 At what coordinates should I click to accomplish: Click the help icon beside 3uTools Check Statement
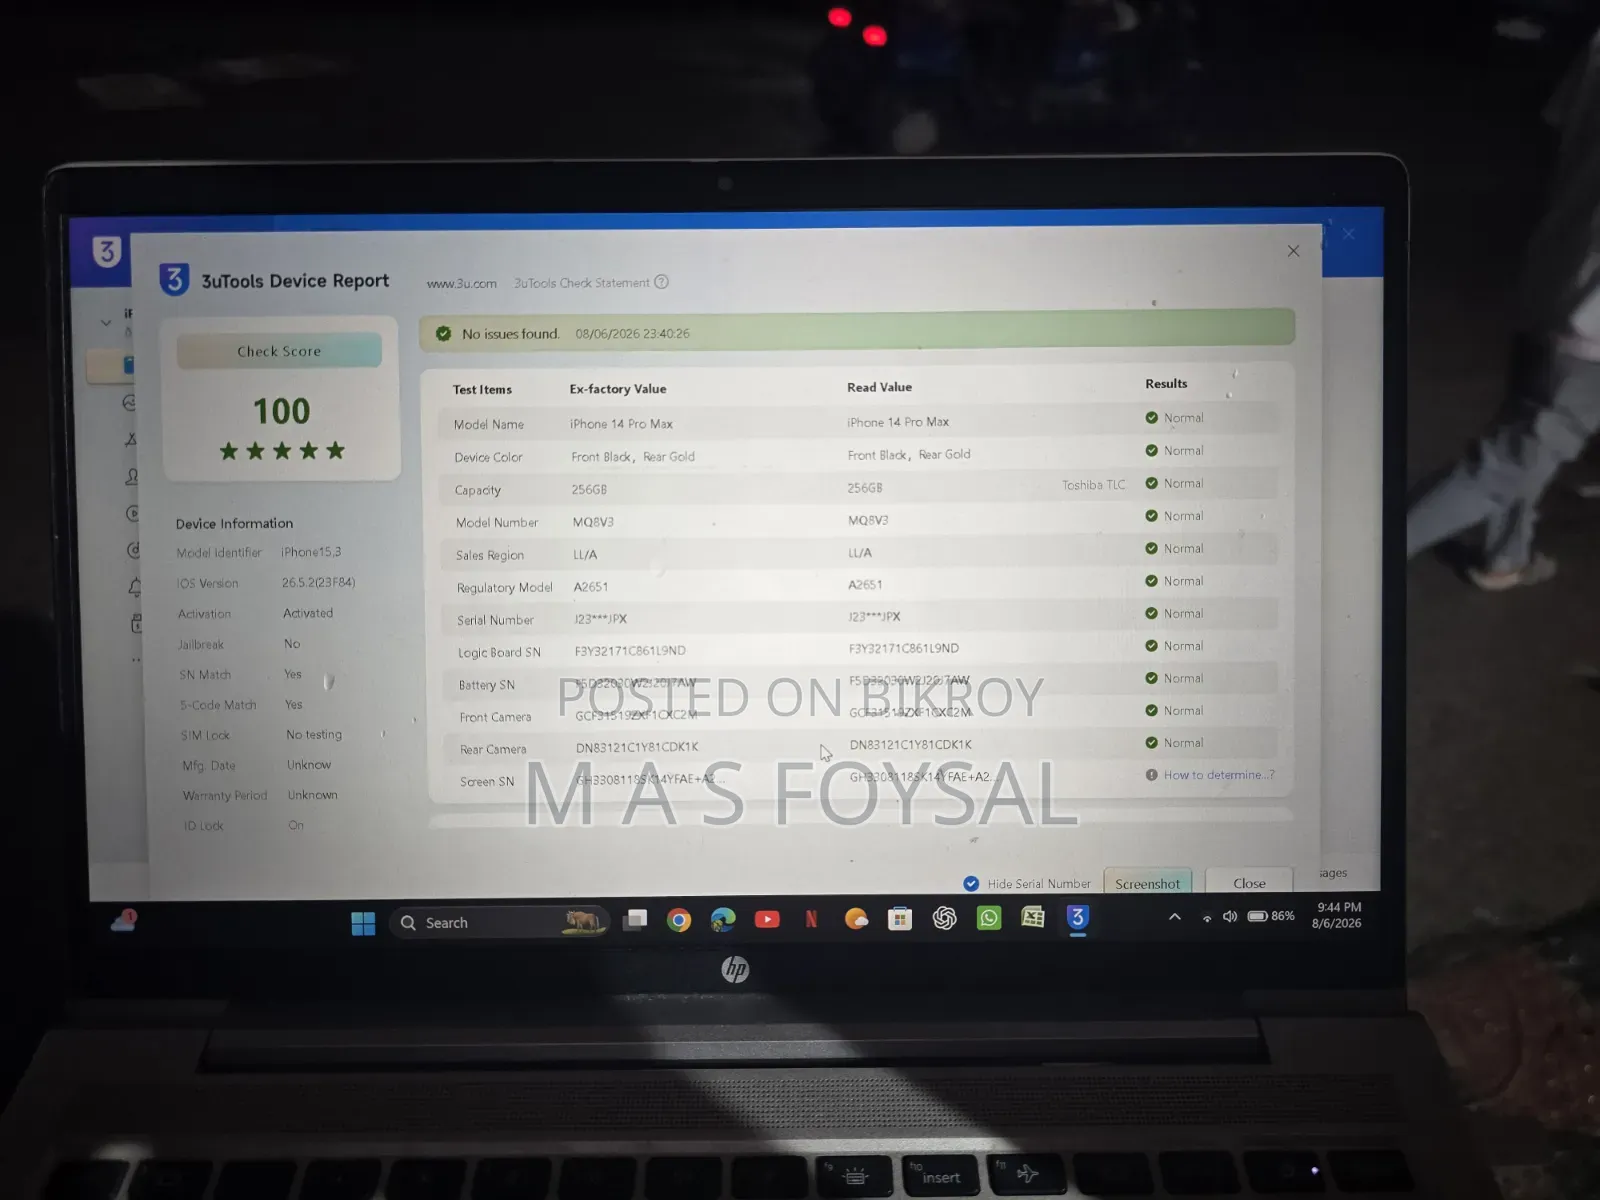point(661,283)
